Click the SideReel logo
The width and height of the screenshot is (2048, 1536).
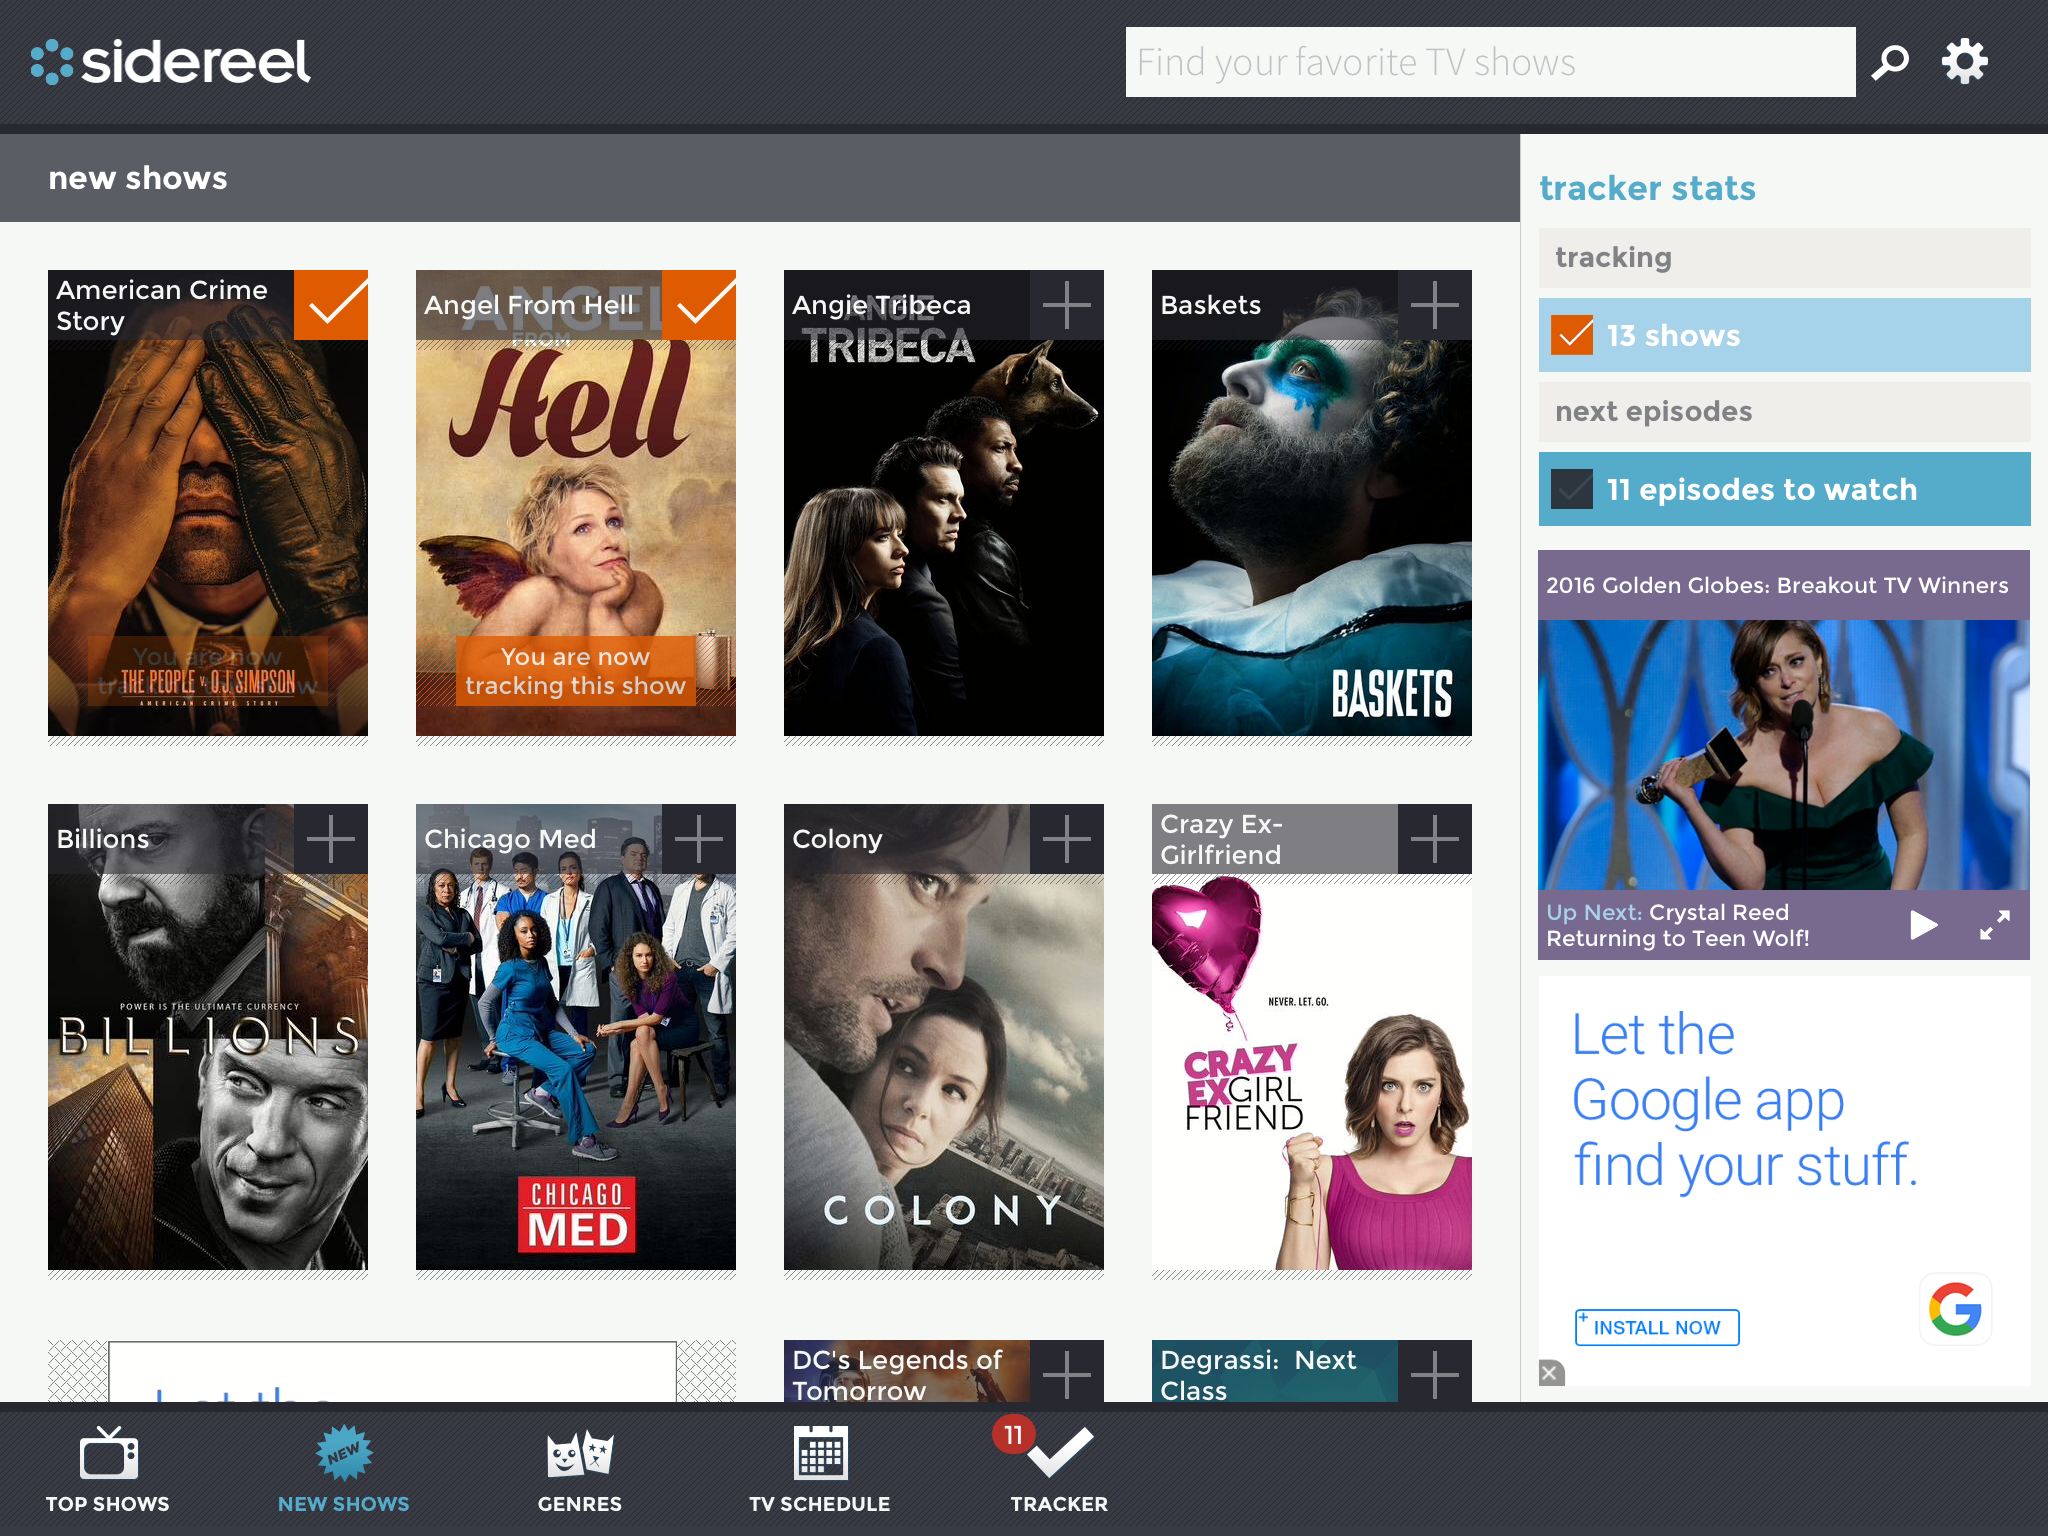point(171,62)
